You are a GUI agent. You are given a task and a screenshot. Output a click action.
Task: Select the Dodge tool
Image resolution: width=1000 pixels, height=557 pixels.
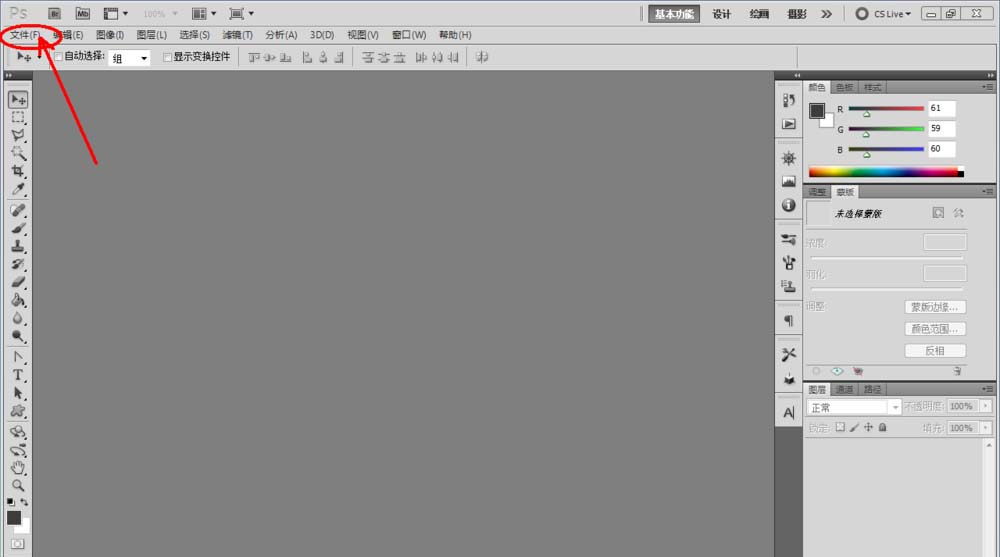pos(18,336)
